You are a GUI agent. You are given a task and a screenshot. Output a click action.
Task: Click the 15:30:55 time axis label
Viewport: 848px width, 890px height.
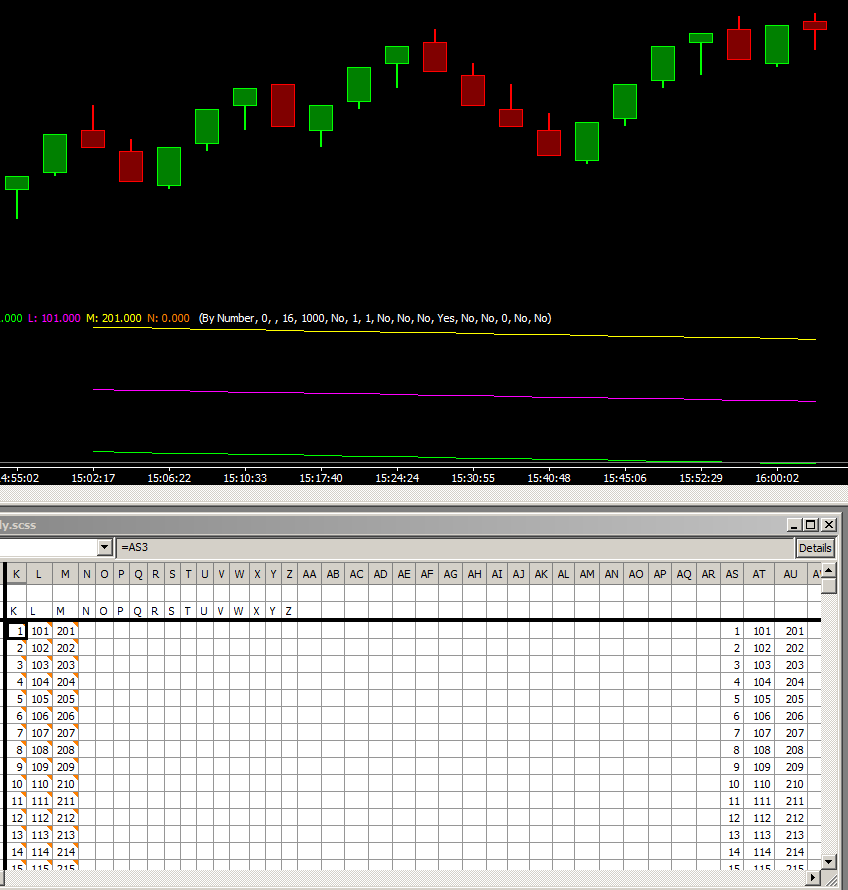click(473, 478)
